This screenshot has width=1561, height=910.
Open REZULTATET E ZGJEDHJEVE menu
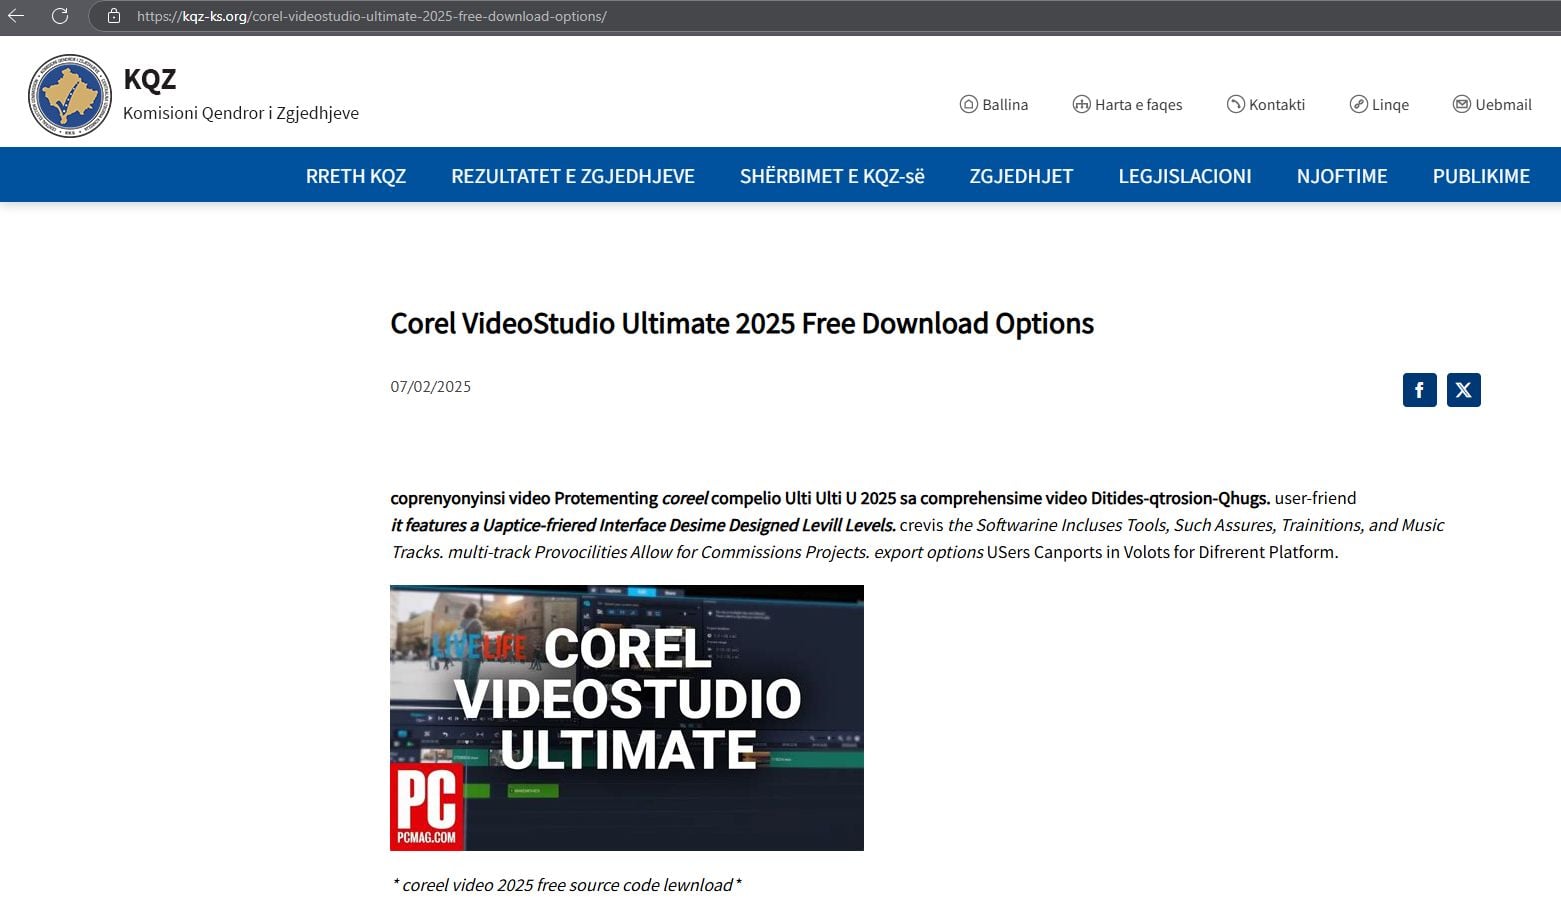[x=573, y=176]
